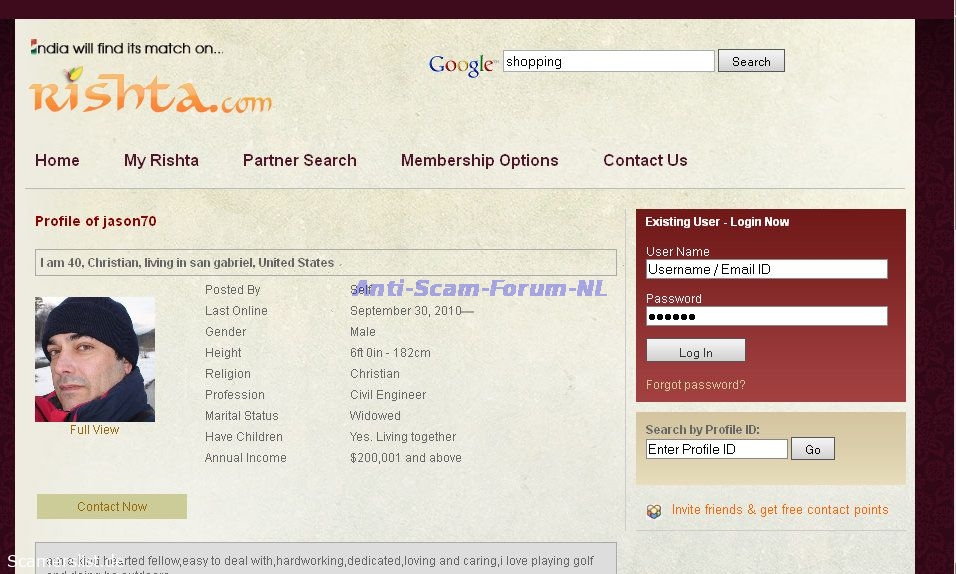Select the Password input field
Viewport: 956px width, 574px height.
click(x=766, y=316)
